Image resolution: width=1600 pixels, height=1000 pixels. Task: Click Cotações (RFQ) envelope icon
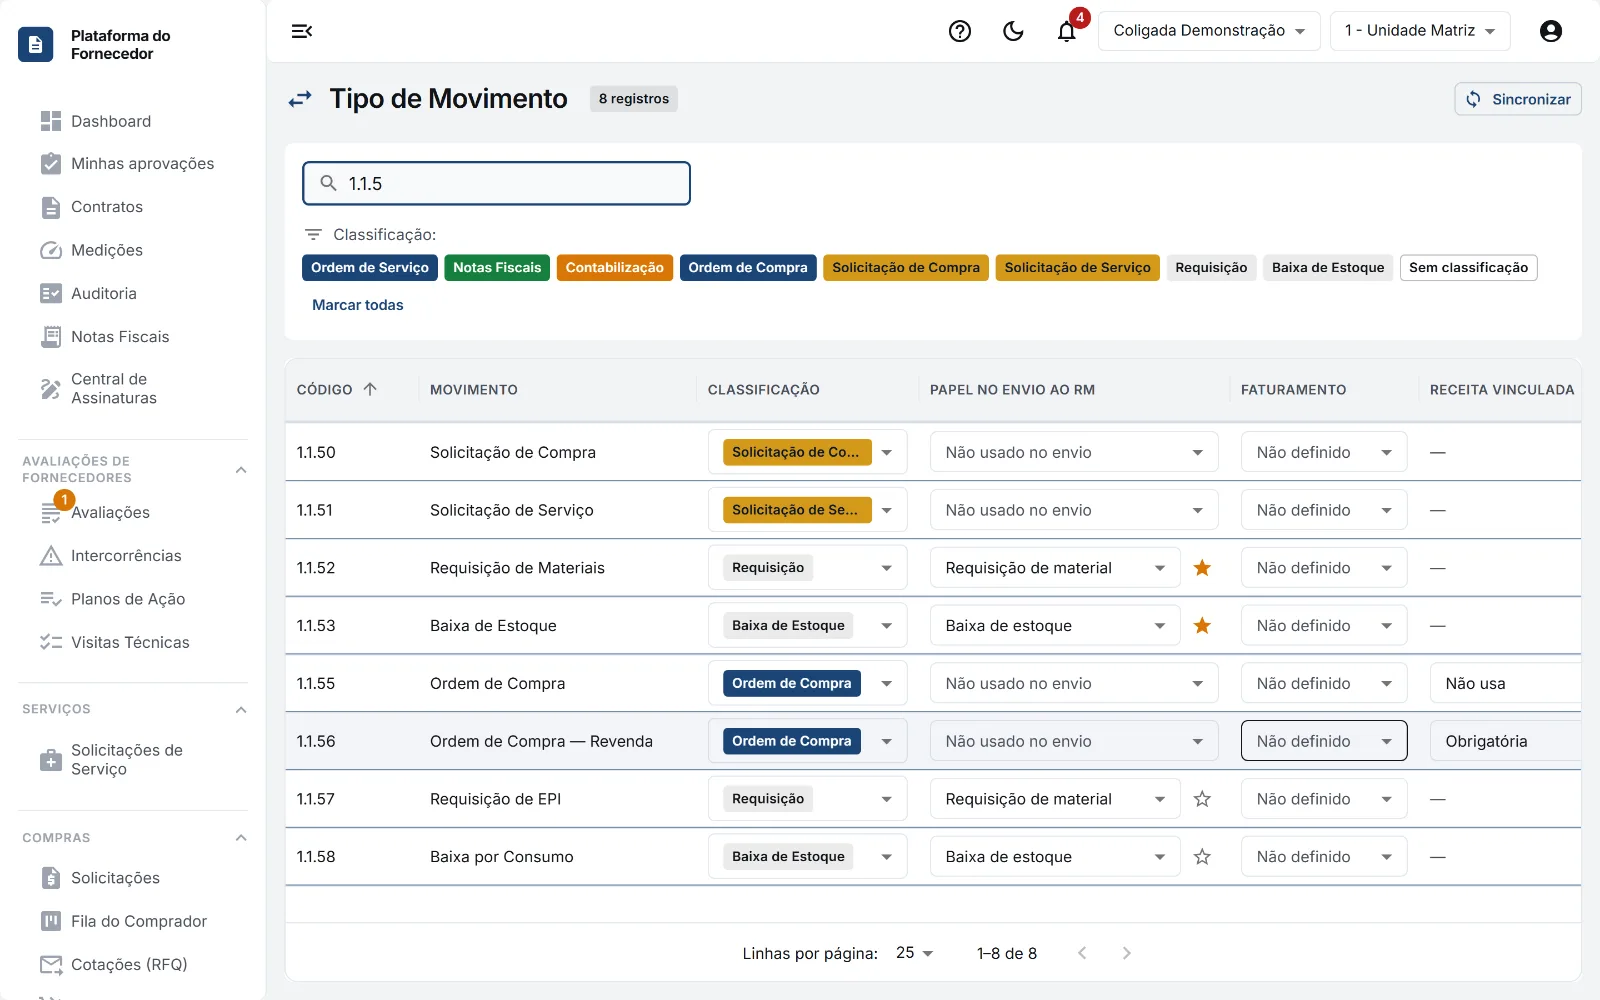tap(51, 964)
